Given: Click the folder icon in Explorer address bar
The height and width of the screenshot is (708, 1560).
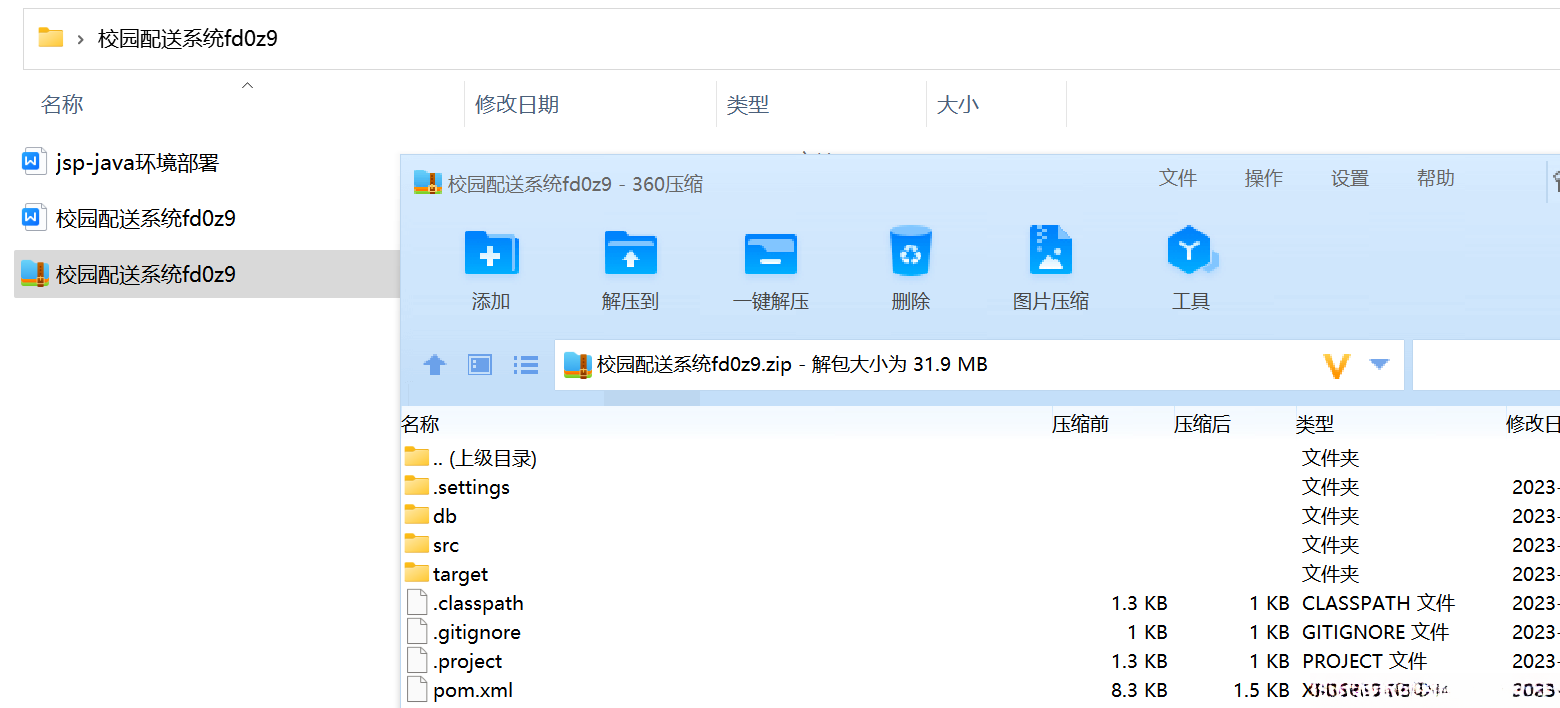Looking at the screenshot, I should pyautogui.click(x=51, y=38).
